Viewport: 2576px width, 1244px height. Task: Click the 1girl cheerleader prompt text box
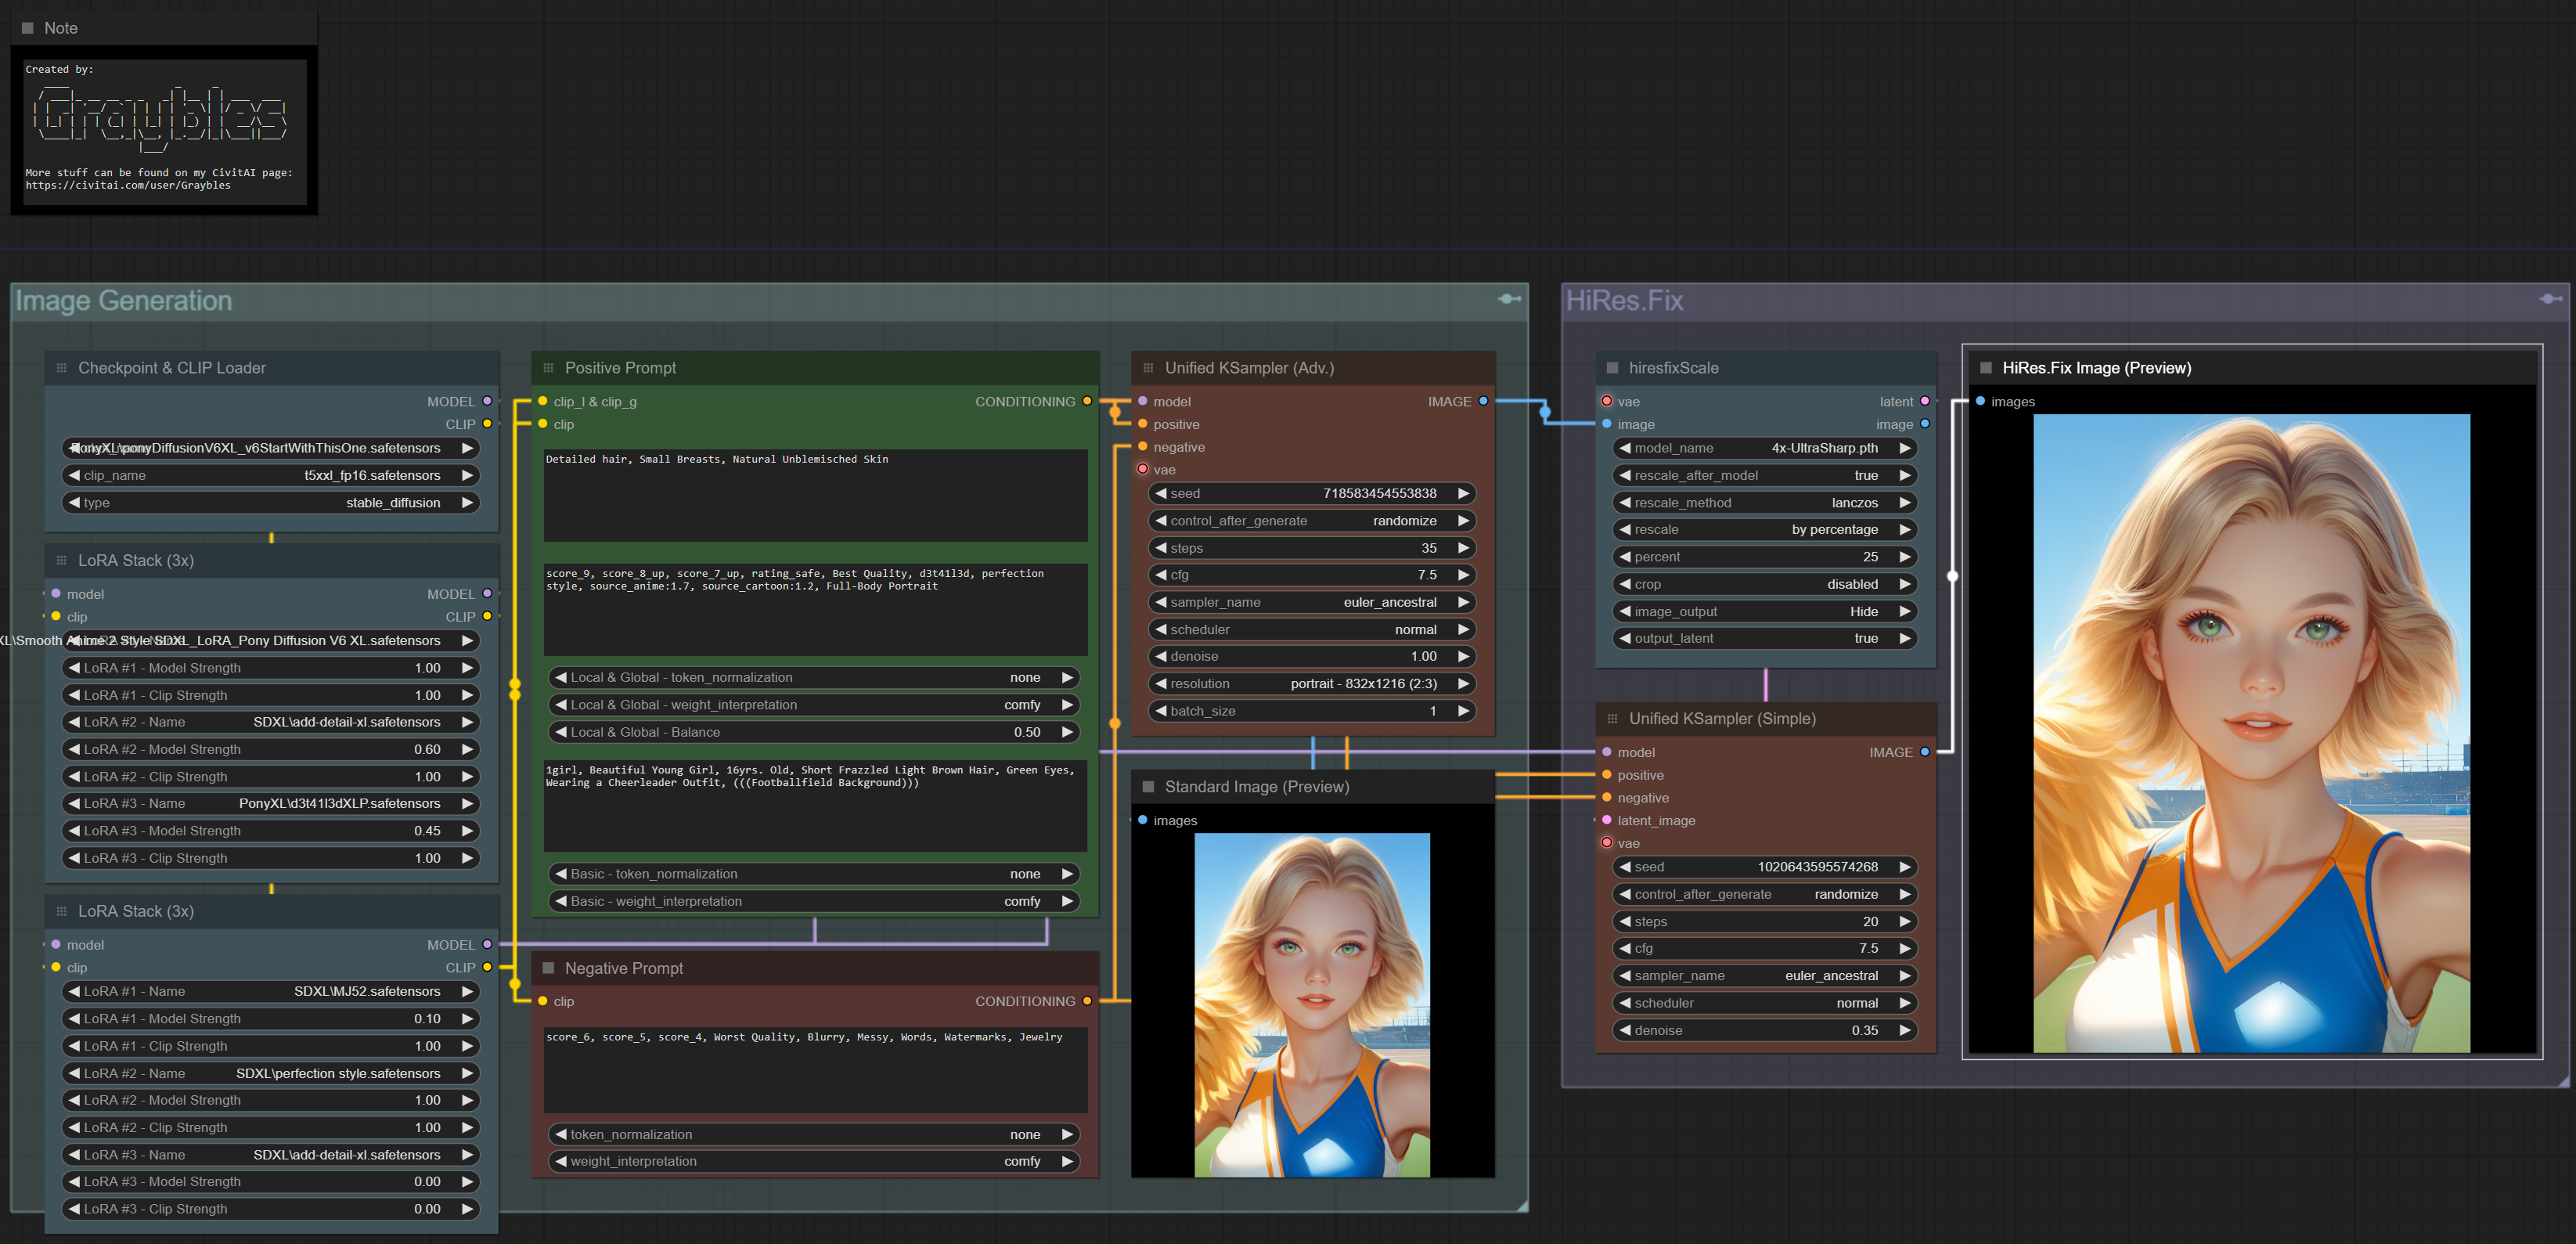point(815,806)
